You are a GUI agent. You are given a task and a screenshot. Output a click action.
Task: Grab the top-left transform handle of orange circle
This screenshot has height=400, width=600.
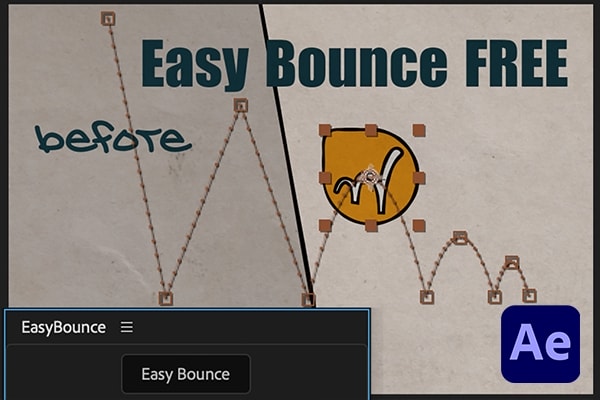click(x=325, y=130)
